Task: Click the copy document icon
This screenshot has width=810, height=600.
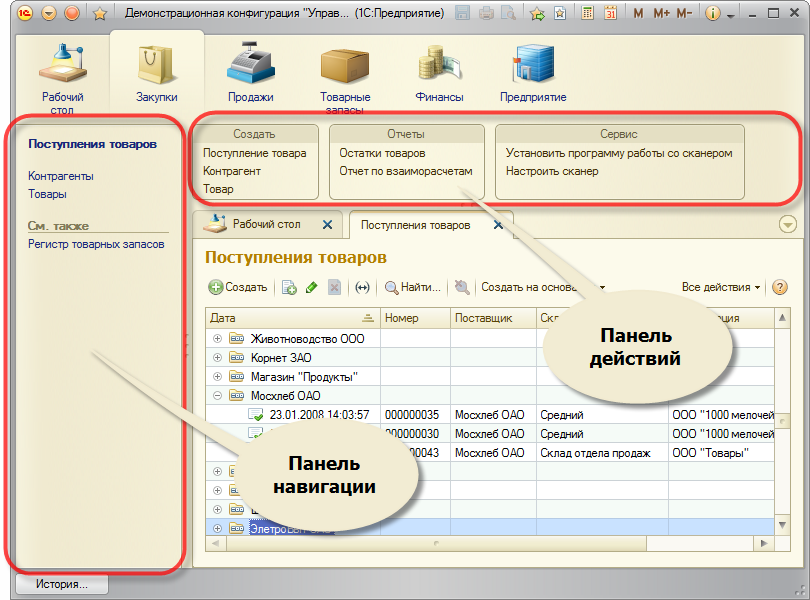Action: point(289,287)
